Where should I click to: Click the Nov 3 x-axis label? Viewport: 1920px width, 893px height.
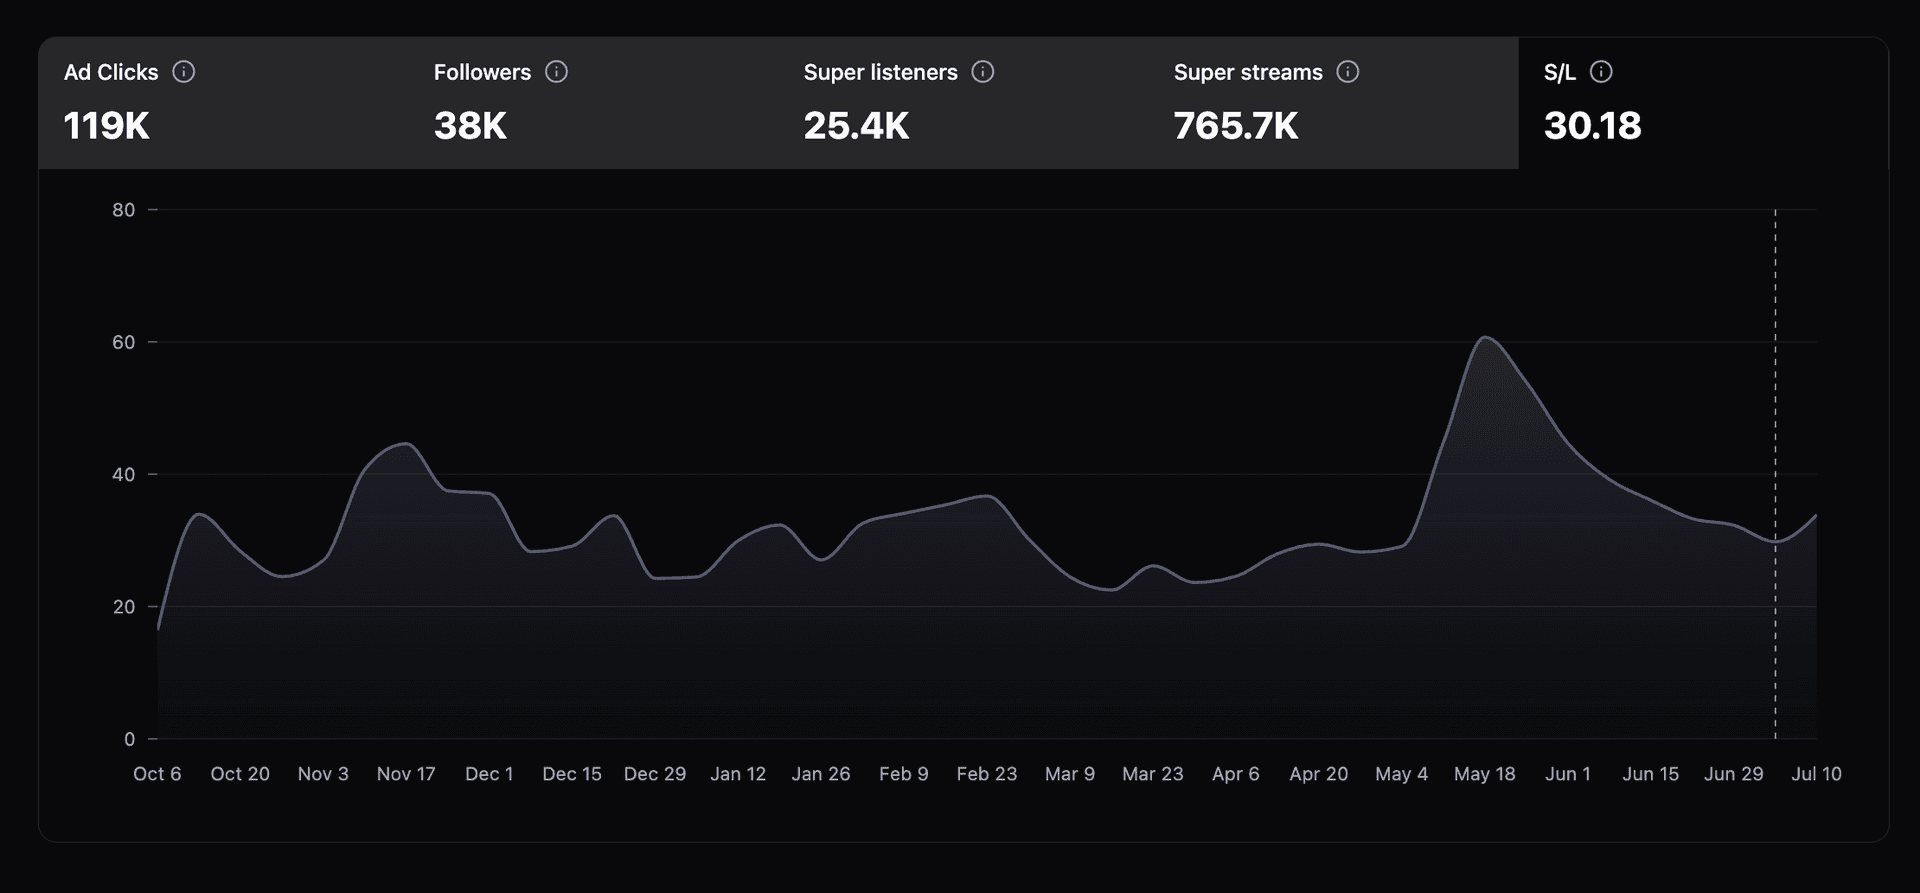coord(323,774)
